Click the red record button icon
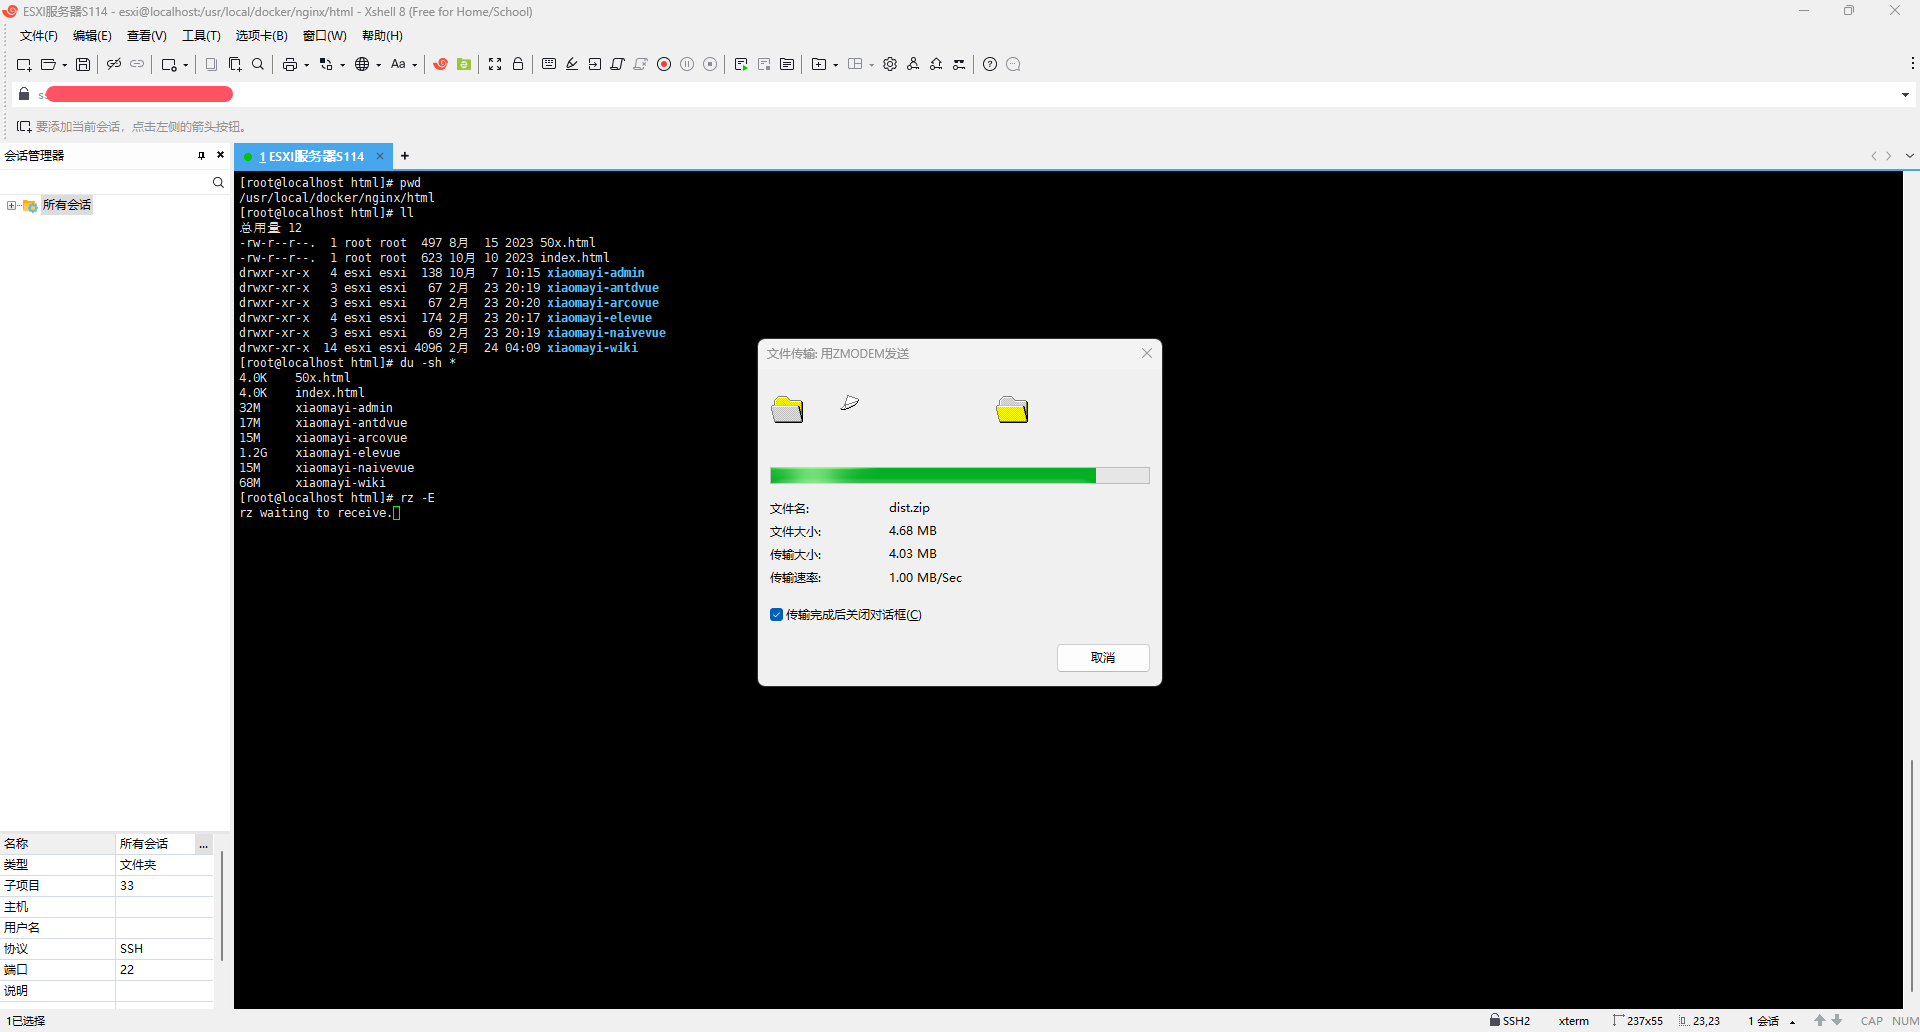This screenshot has width=1920, height=1032. pos(664,64)
